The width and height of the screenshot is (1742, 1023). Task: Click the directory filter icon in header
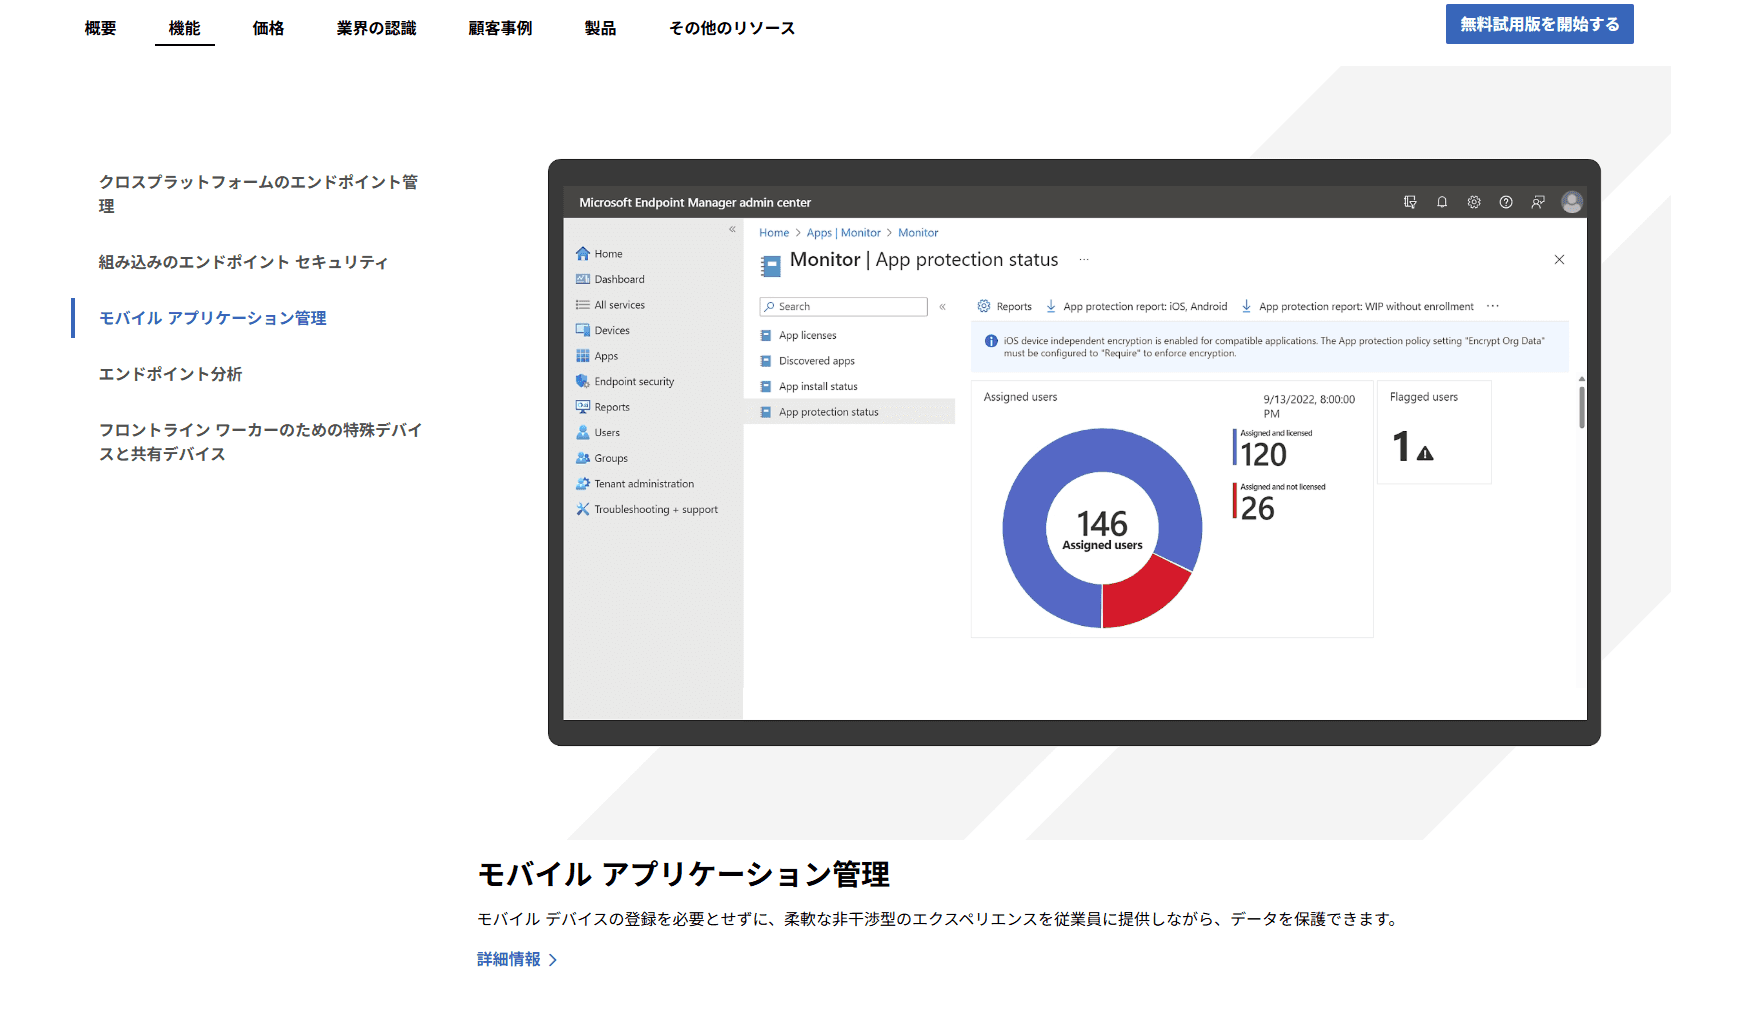tap(1410, 202)
